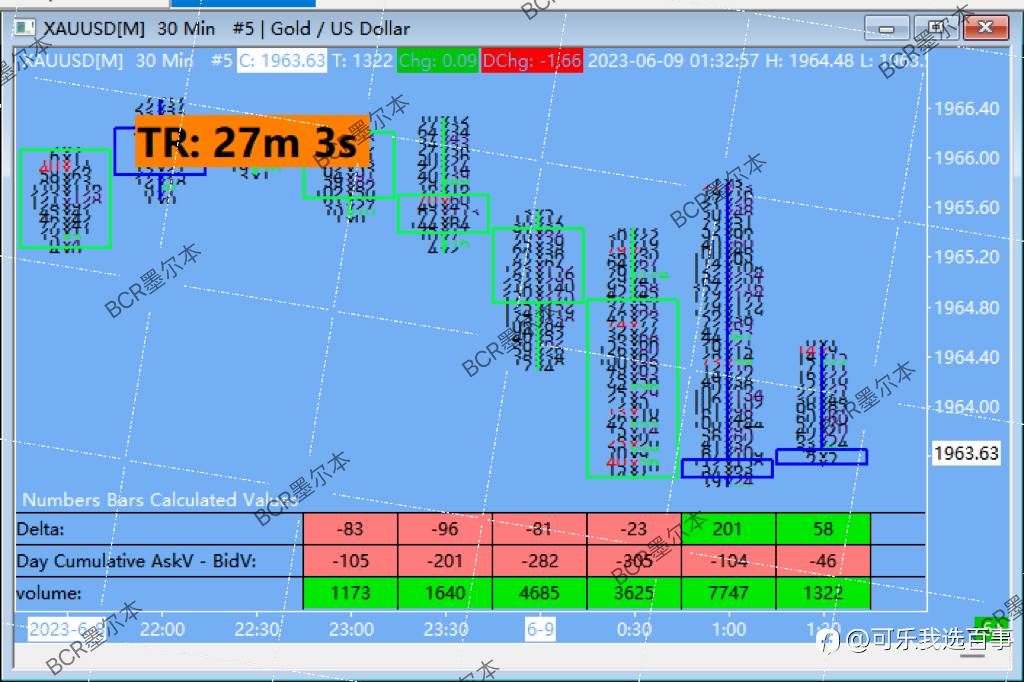The image size is (1024, 682).
Task: Click the TR: 27m 3s countdown label
Action: tap(252, 141)
